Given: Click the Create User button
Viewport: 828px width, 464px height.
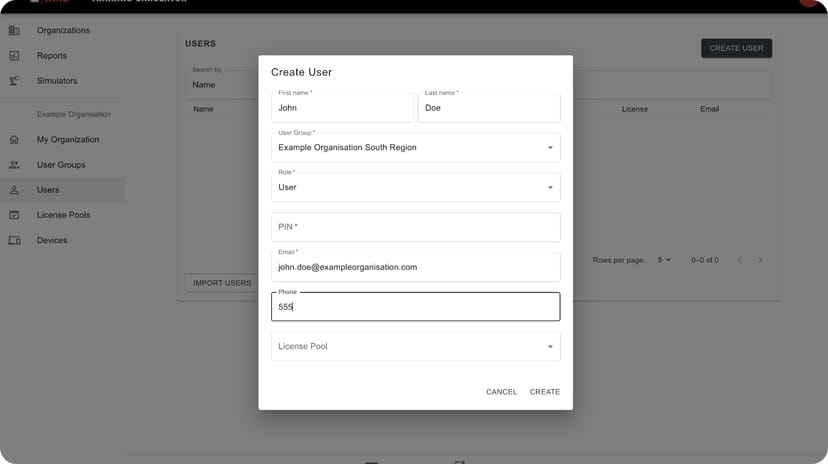Looking at the screenshot, I should (x=736, y=48).
